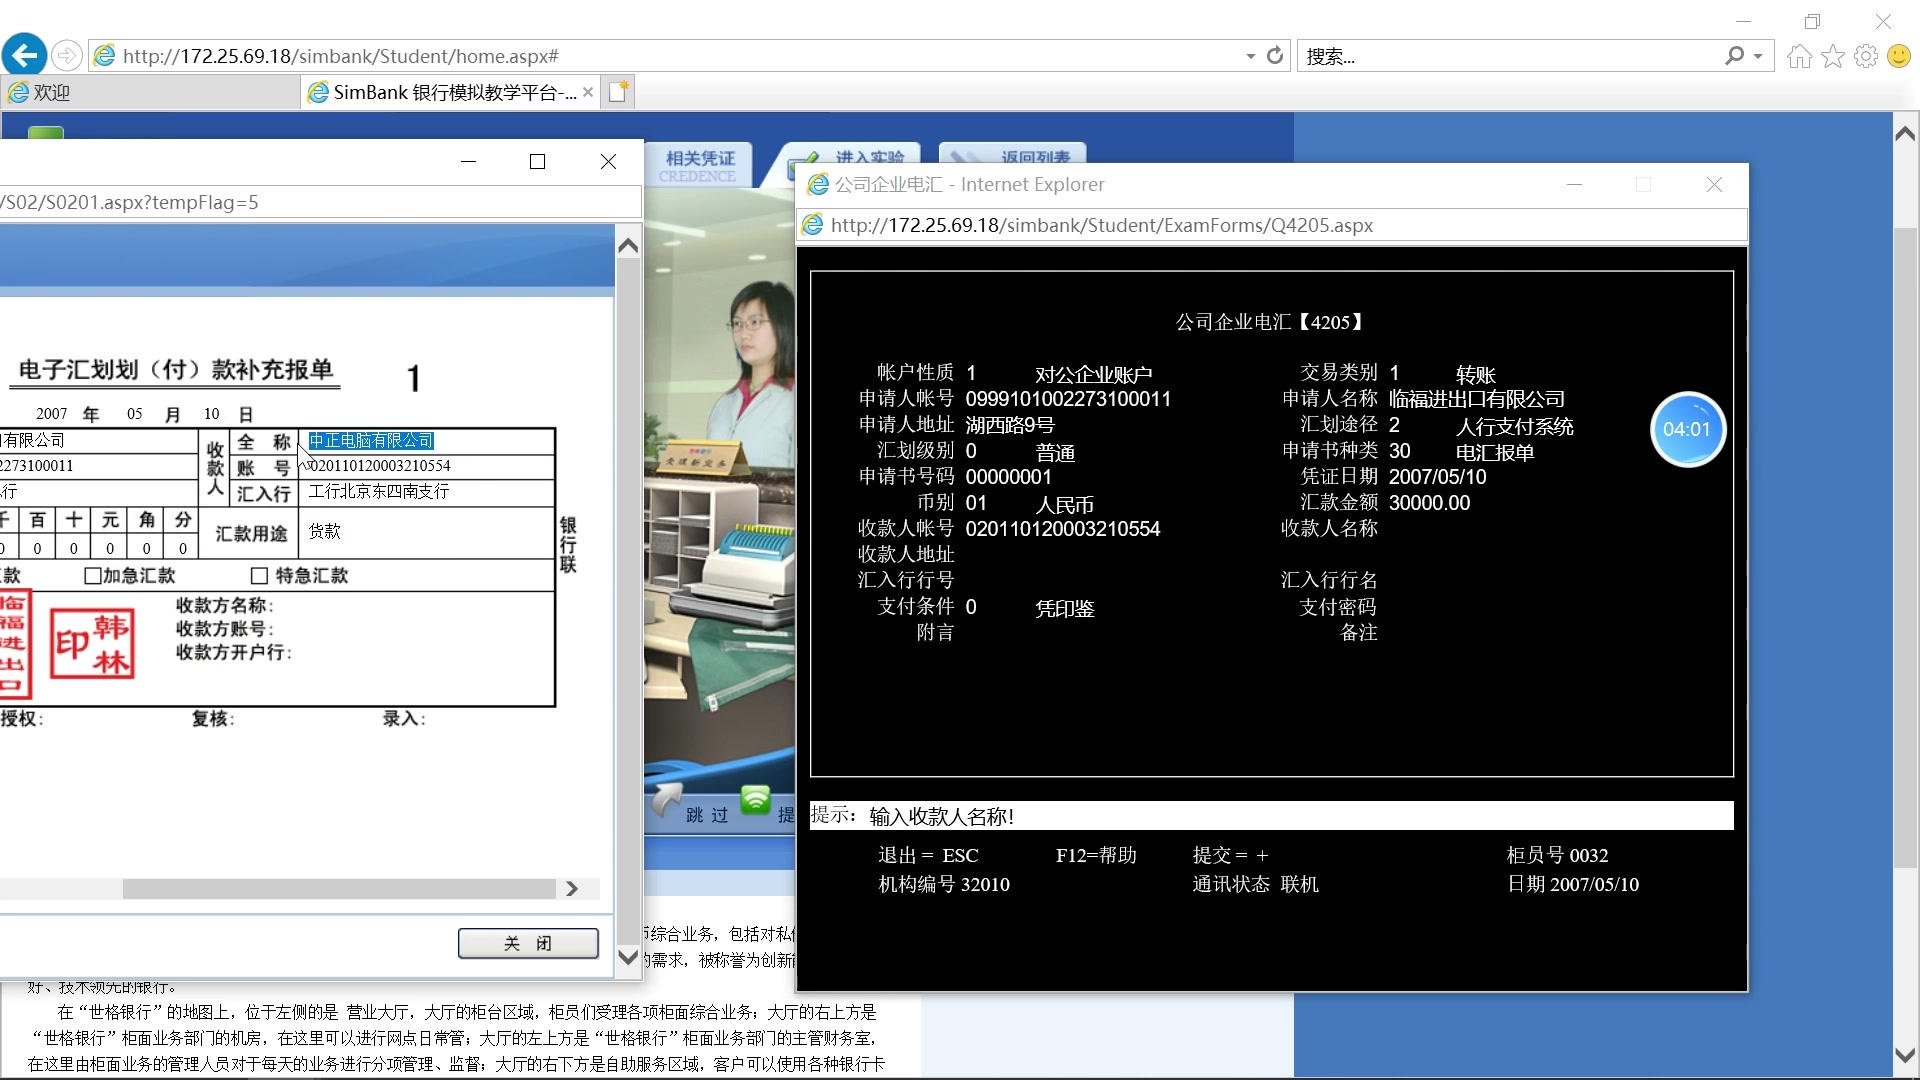Click the 搜索 search input field
The width and height of the screenshot is (1920, 1080).
click(x=1510, y=57)
